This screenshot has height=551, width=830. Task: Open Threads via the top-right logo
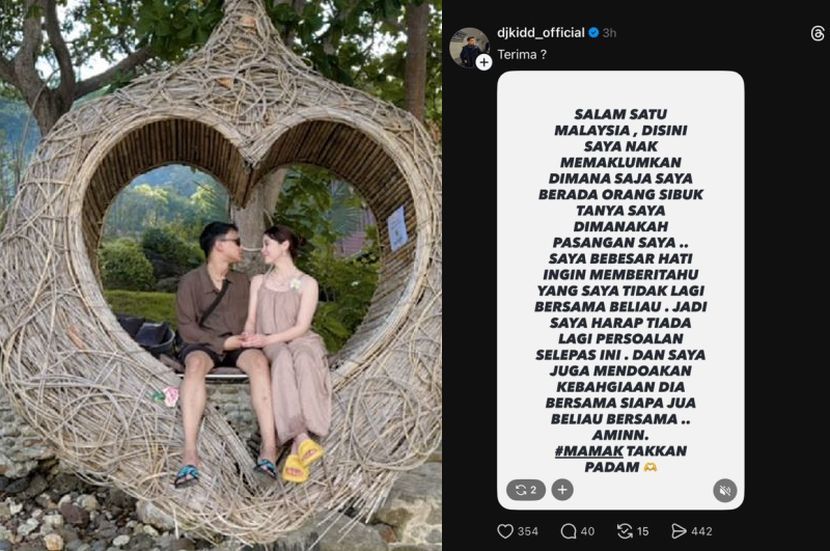click(x=817, y=34)
